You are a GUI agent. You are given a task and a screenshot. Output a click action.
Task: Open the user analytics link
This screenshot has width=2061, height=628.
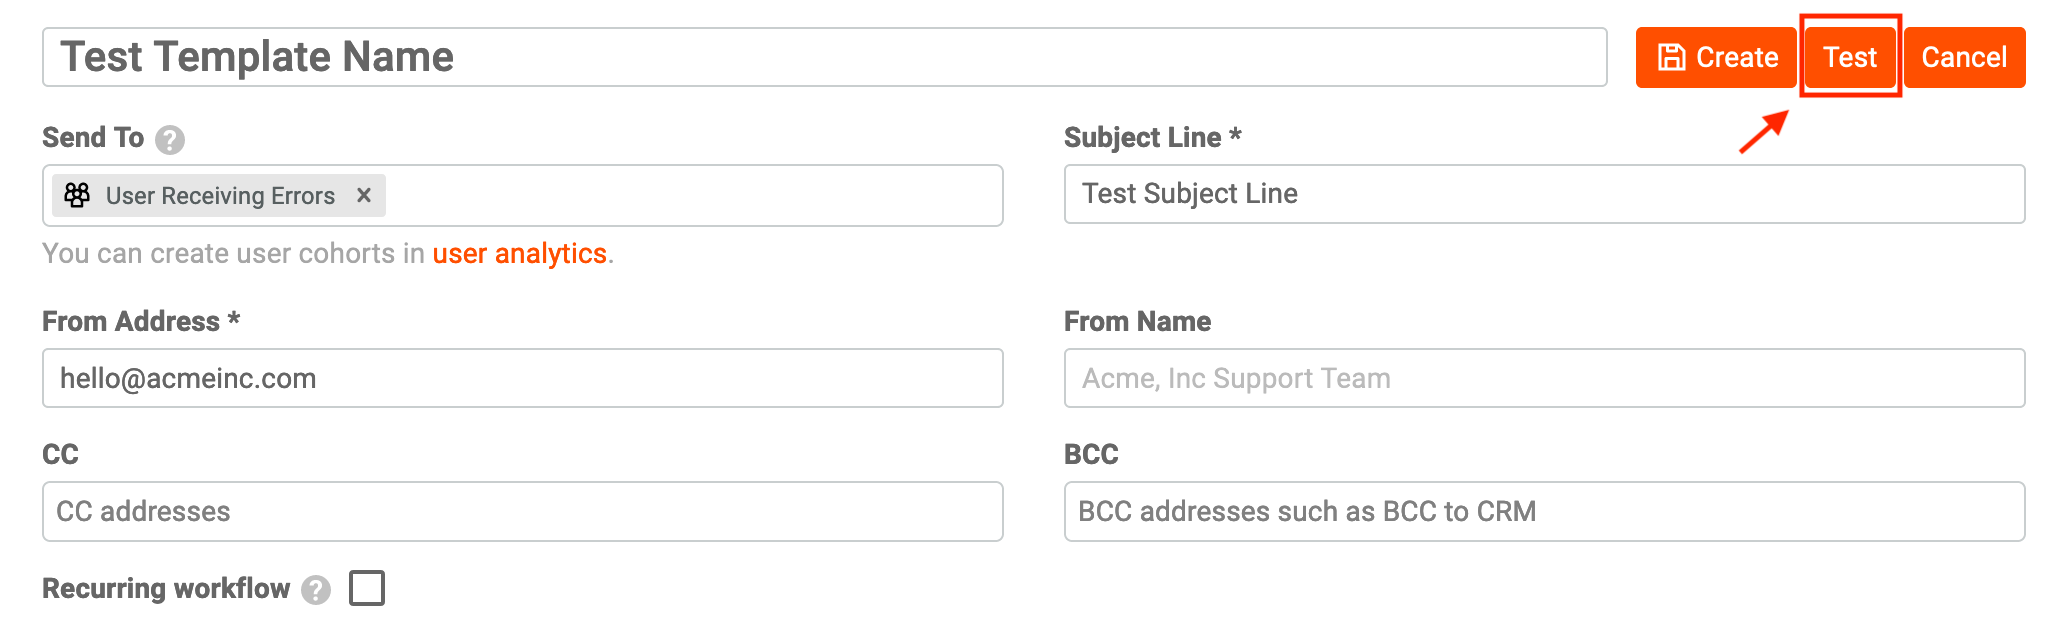point(519,254)
